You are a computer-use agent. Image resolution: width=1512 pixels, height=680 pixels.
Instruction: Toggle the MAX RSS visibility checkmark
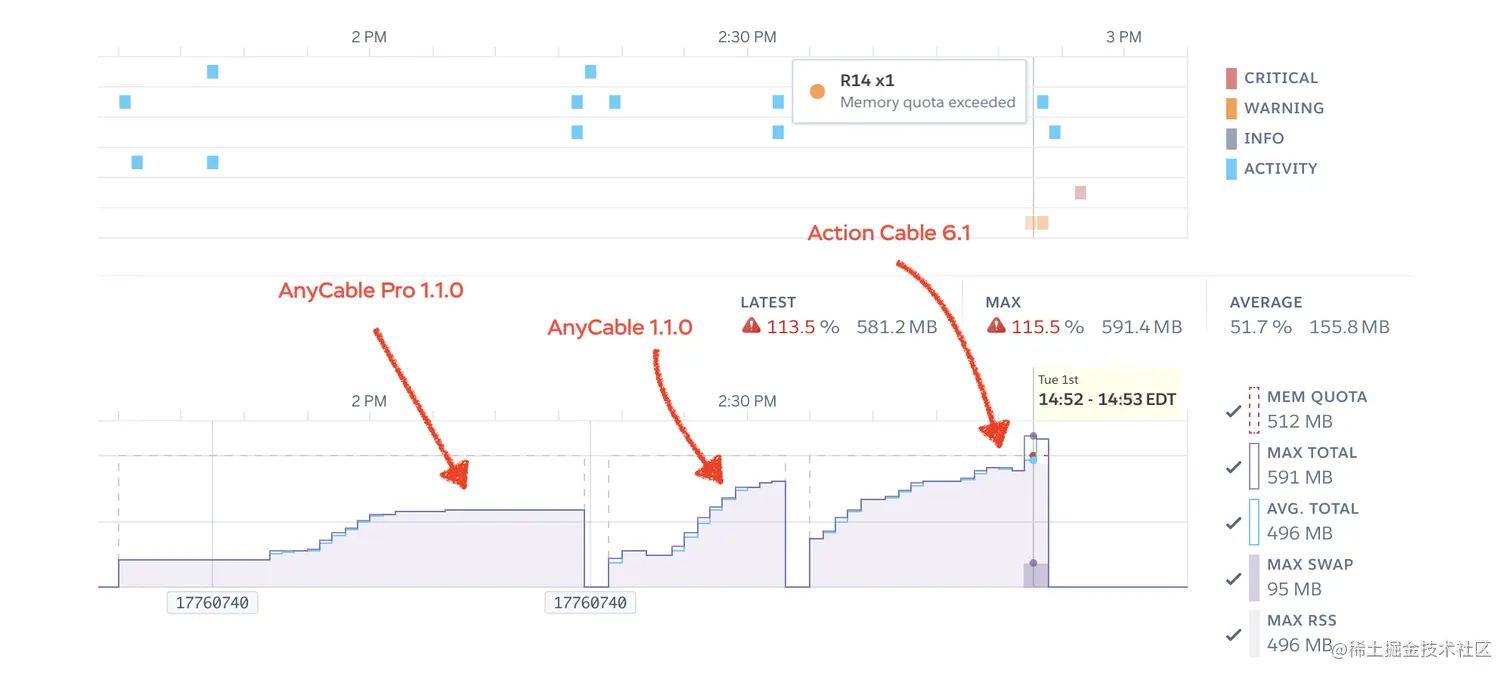1234,633
